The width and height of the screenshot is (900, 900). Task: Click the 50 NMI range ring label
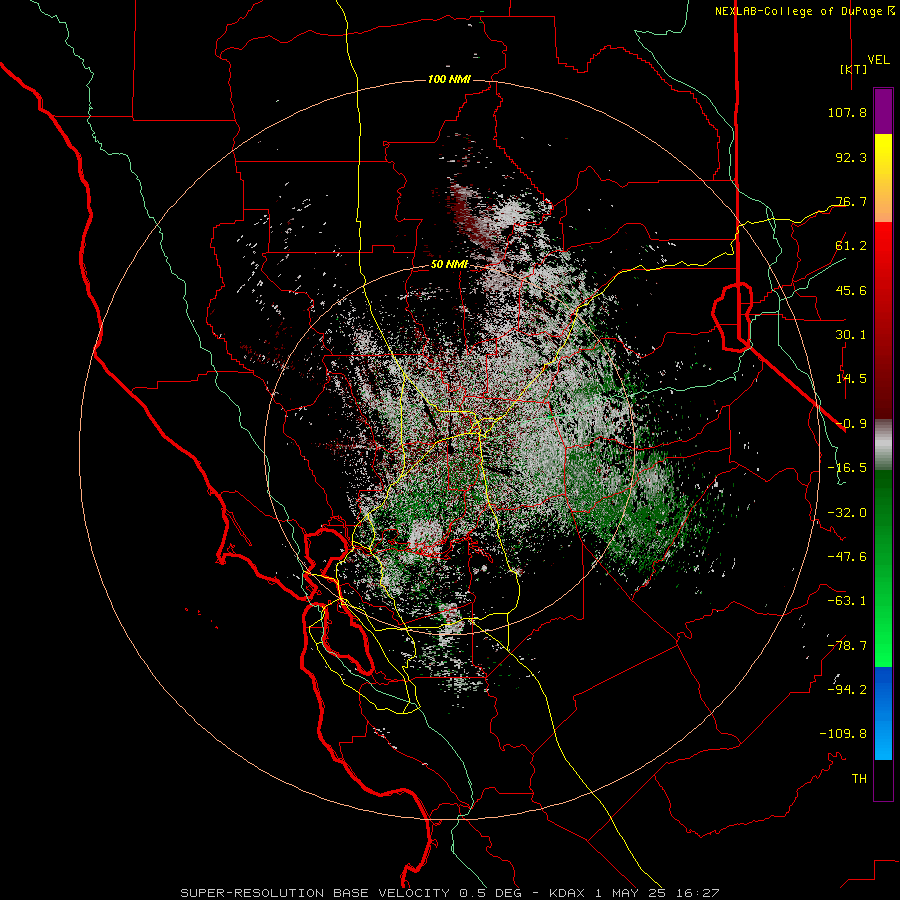click(x=449, y=264)
